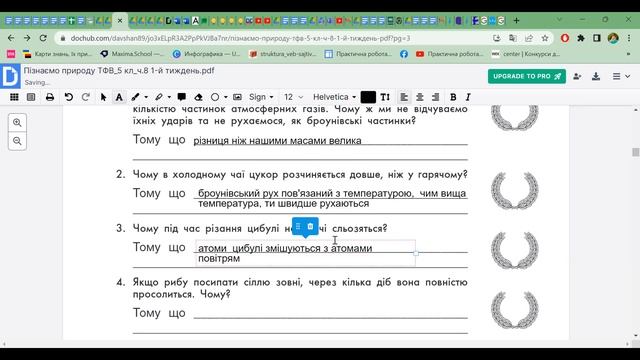Print the document with printer icon
This screenshot has height=360, width=640.
(50, 97)
